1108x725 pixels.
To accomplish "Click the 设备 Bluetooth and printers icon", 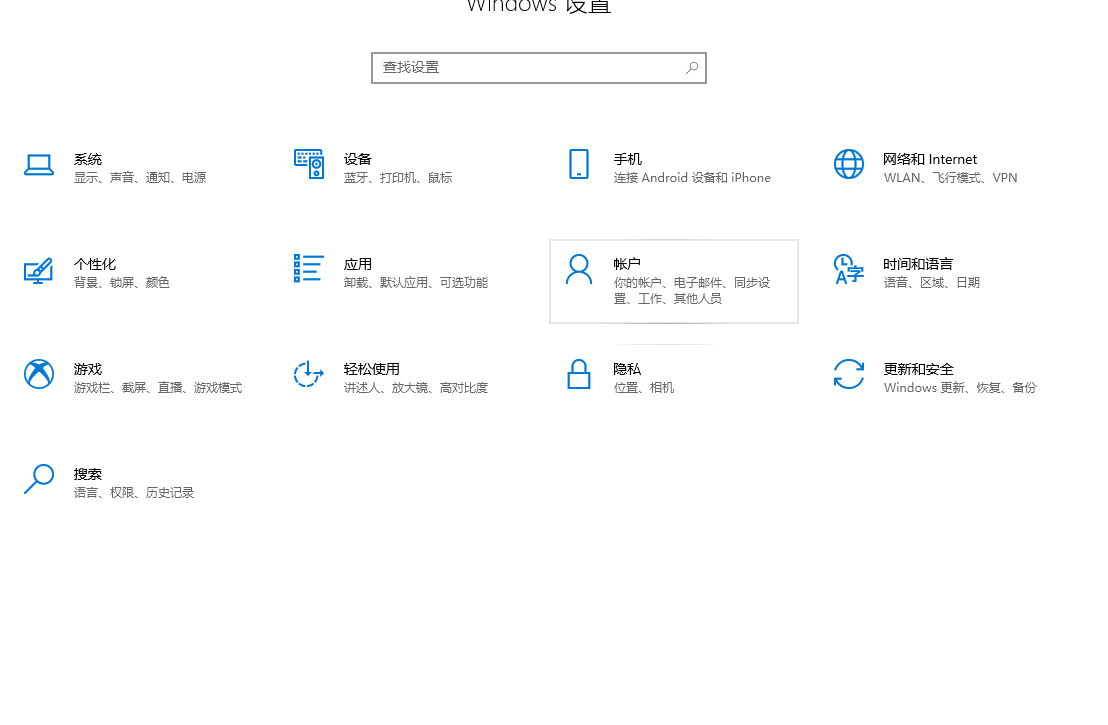I will click(308, 165).
